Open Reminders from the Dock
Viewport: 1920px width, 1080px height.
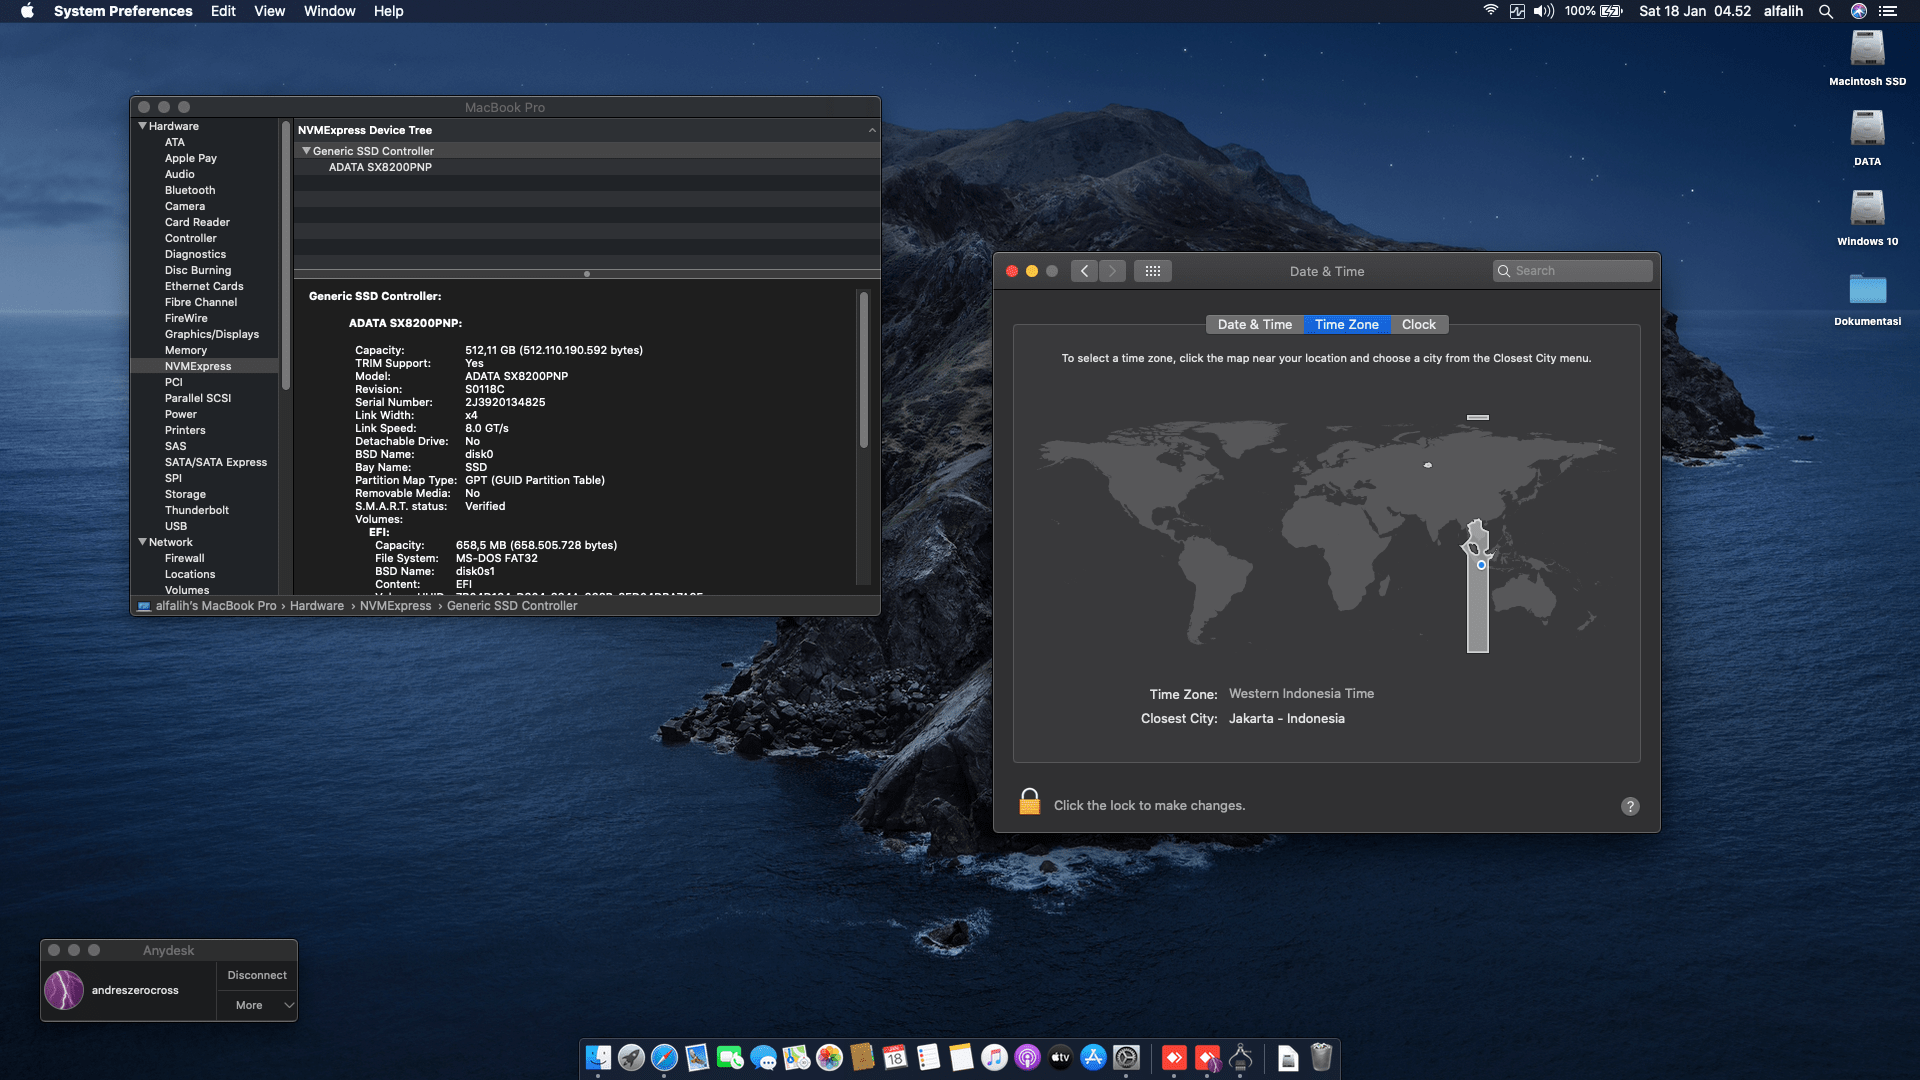point(928,1057)
